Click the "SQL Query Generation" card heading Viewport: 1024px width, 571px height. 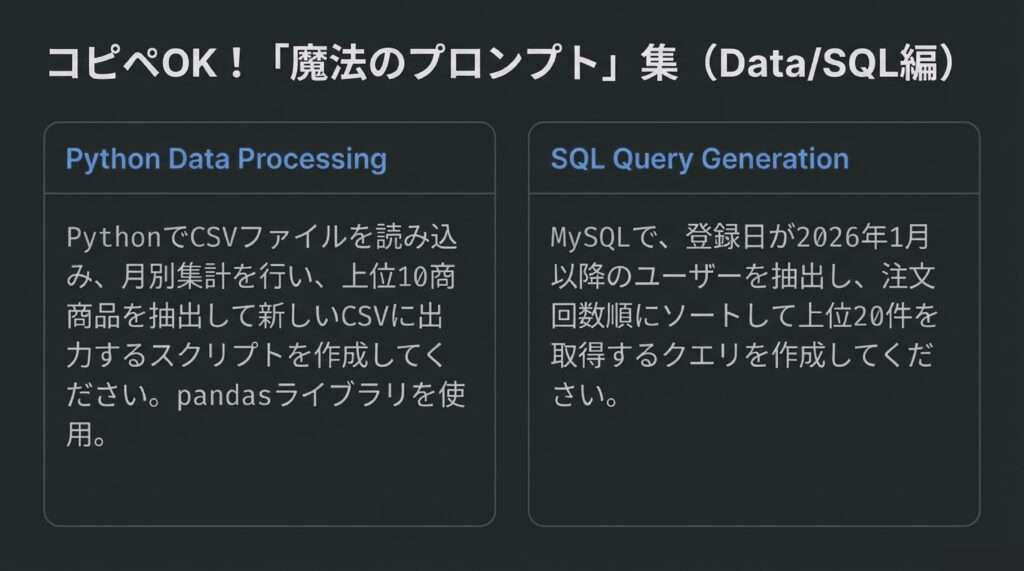click(699, 159)
